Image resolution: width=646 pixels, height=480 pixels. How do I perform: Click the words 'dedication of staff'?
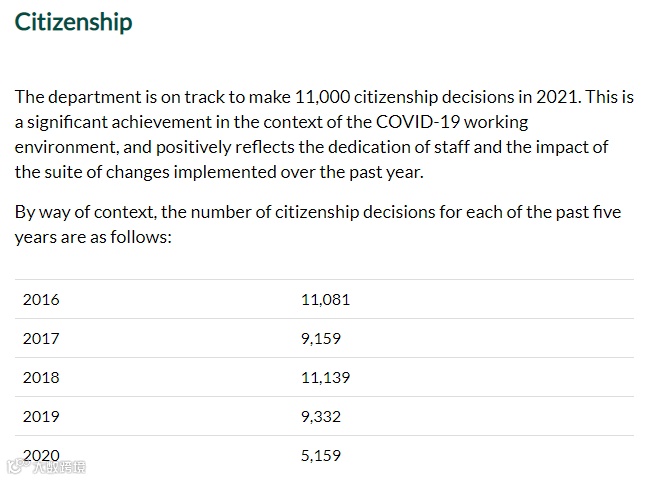[x=398, y=147]
